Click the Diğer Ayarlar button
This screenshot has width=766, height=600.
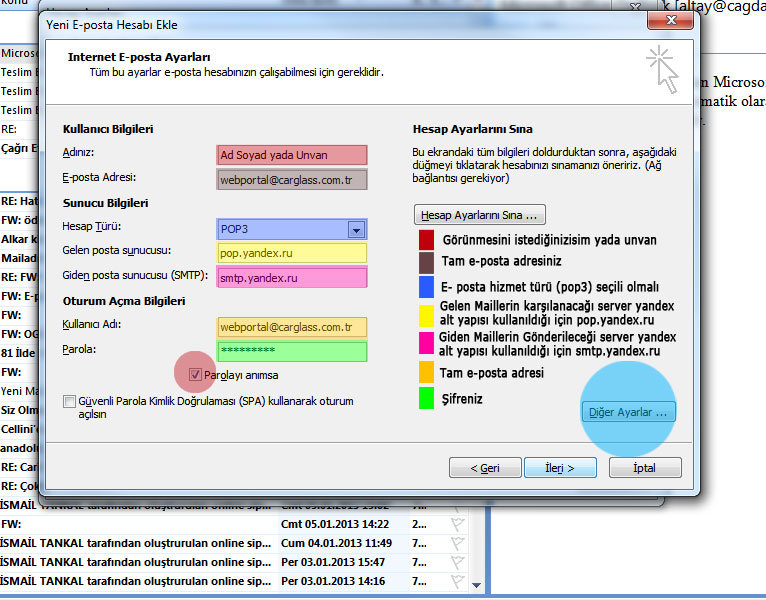pyautogui.click(x=628, y=412)
